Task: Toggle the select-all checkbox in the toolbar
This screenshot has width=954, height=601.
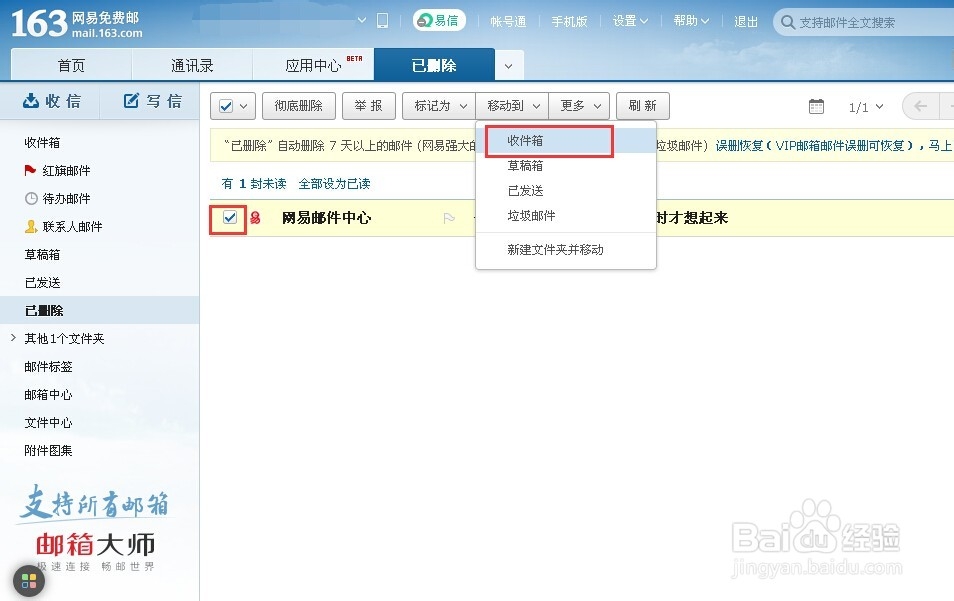Action: pyautogui.click(x=225, y=105)
